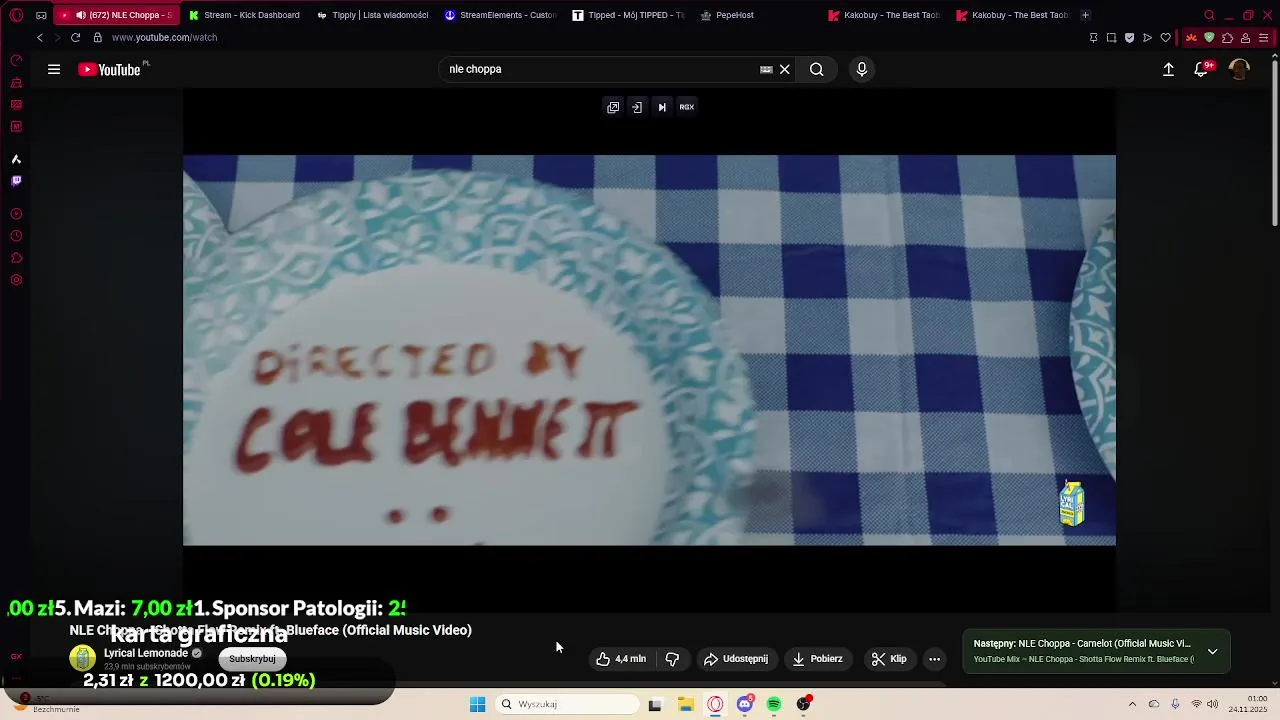1280x720 pixels.
Task: Switch to the Stream - Kick Dashboard tab
Action: tap(245, 15)
